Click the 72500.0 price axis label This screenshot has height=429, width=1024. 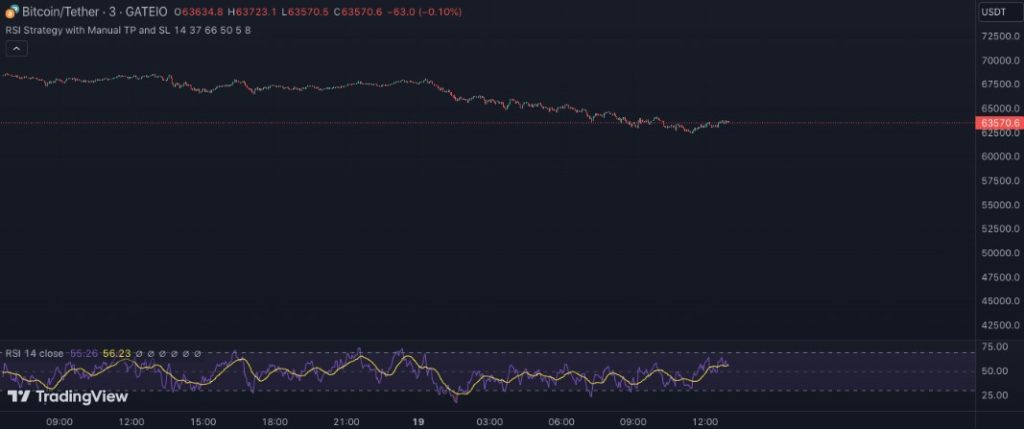[1000, 36]
